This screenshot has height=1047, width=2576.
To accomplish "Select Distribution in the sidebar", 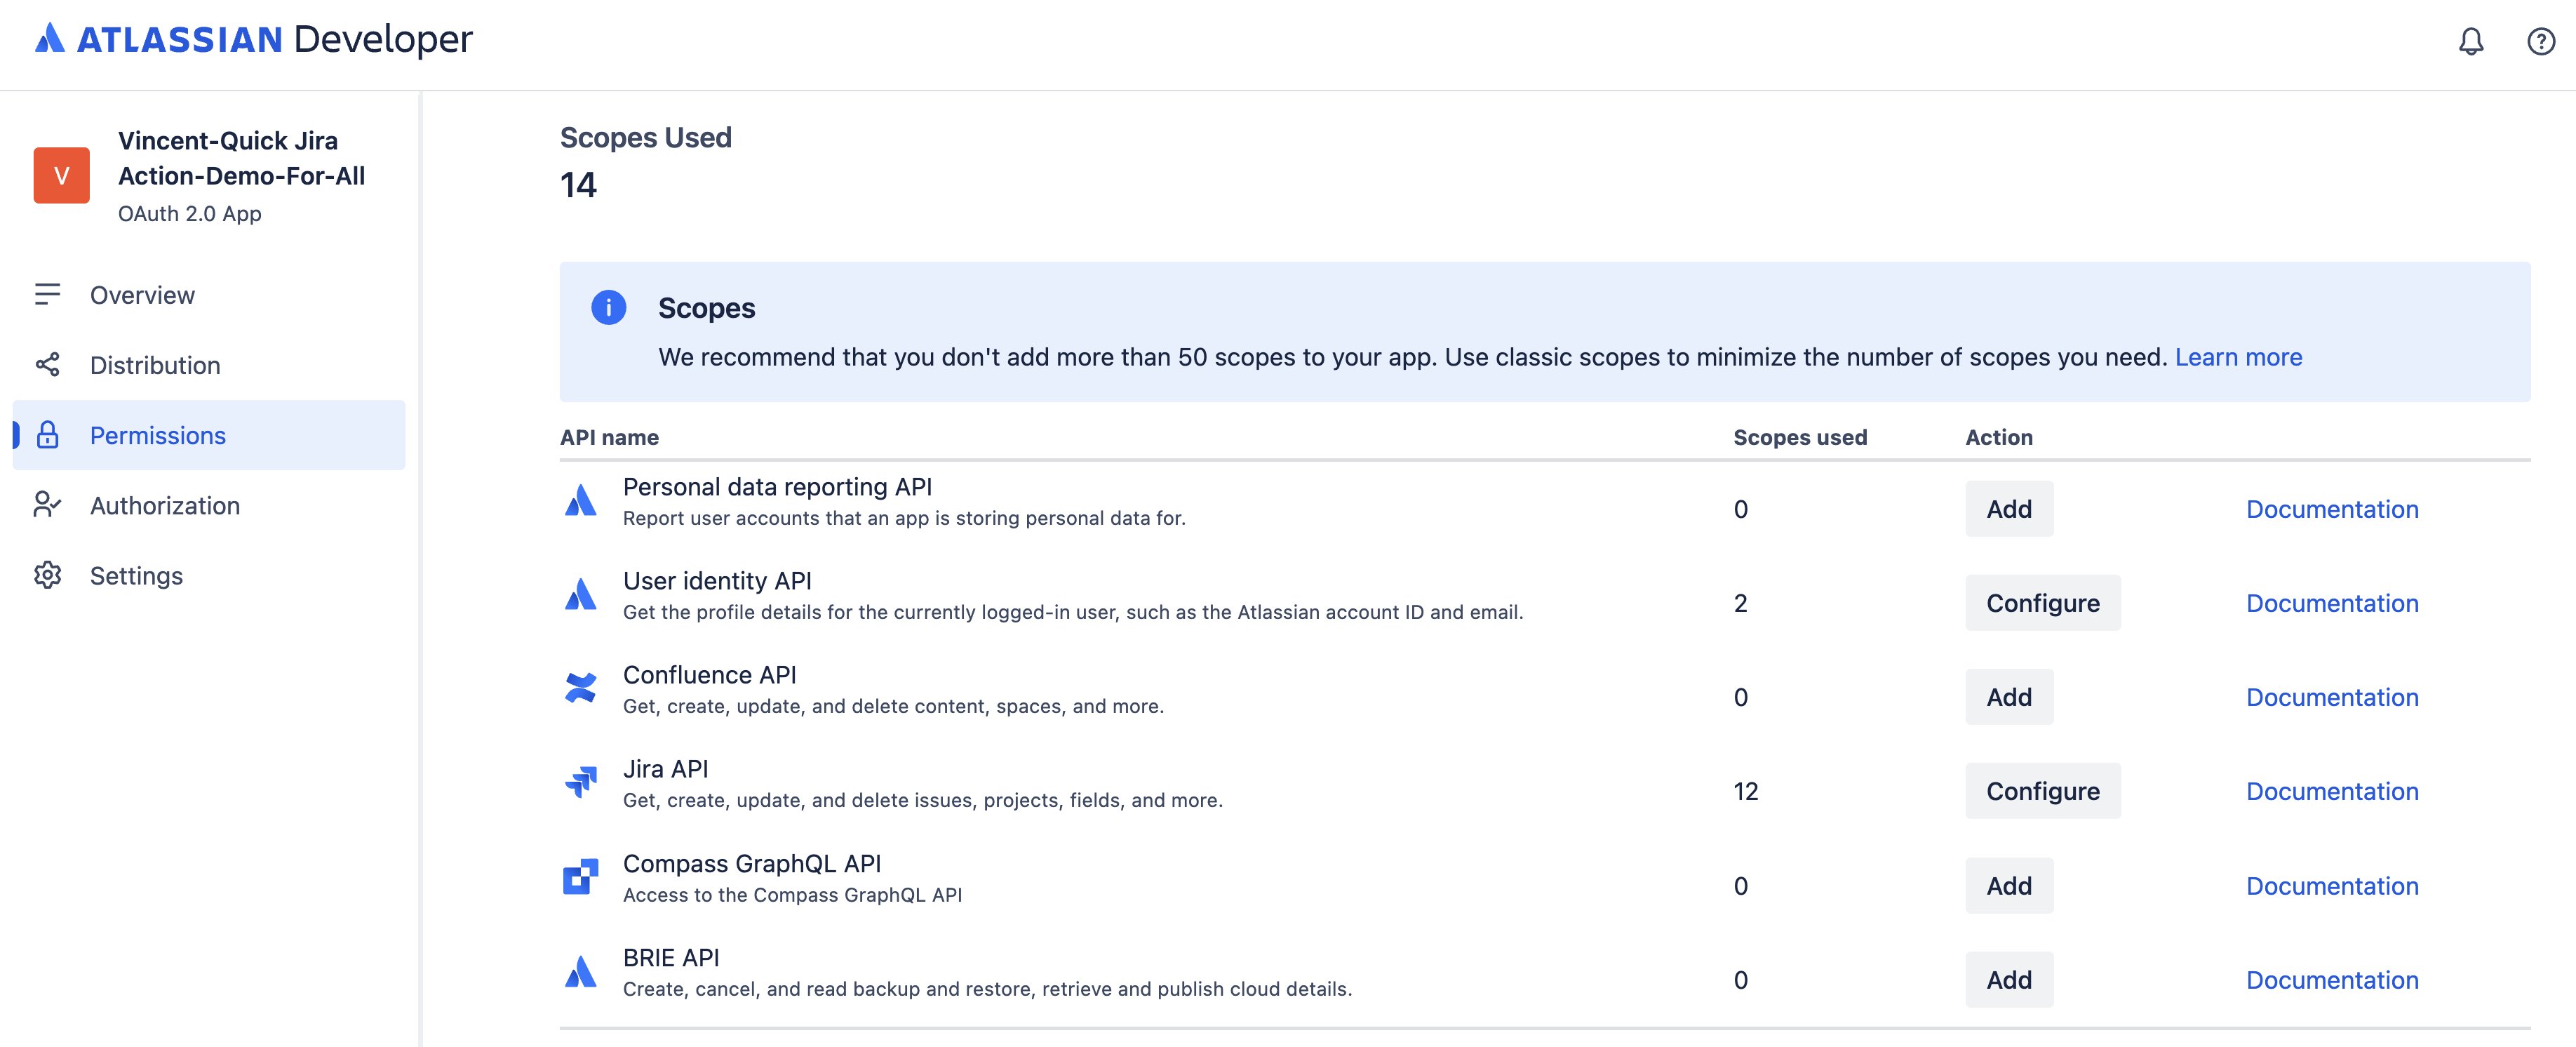I will coord(155,365).
